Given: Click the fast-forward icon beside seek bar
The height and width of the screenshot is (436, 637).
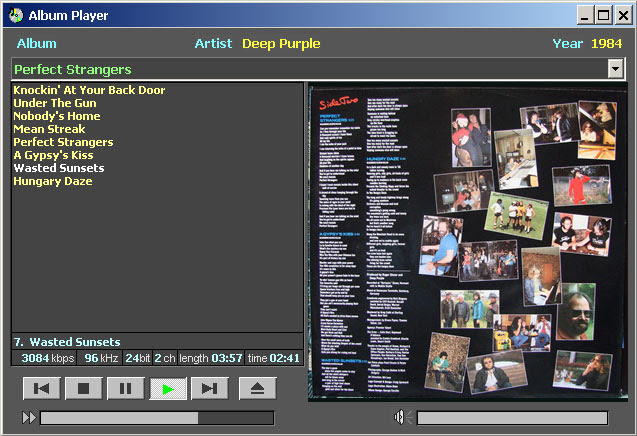Looking at the screenshot, I should tap(29, 418).
